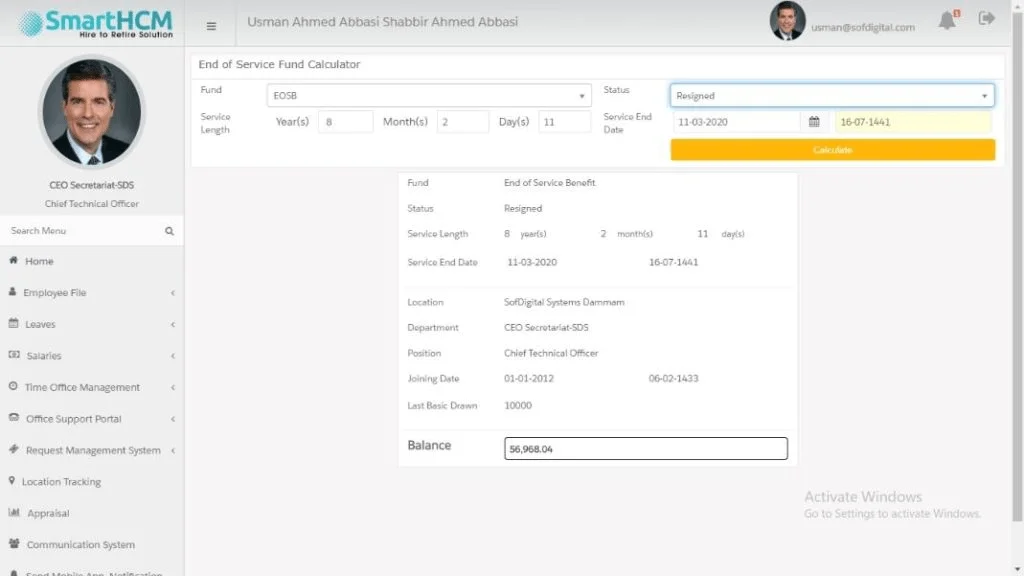The width and height of the screenshot is (1024, 576).
Task: Expand the Salaries menu section
Action: (x=91, y=356)
